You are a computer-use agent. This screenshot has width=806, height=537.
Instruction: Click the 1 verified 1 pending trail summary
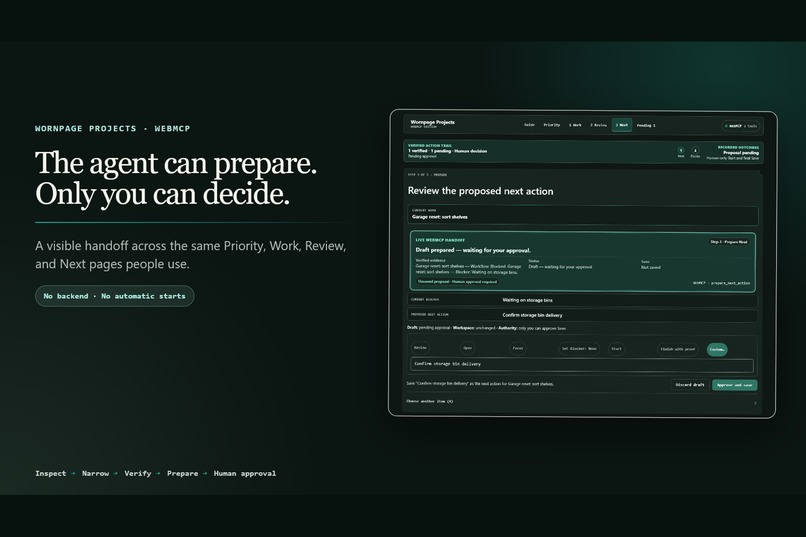448,151
